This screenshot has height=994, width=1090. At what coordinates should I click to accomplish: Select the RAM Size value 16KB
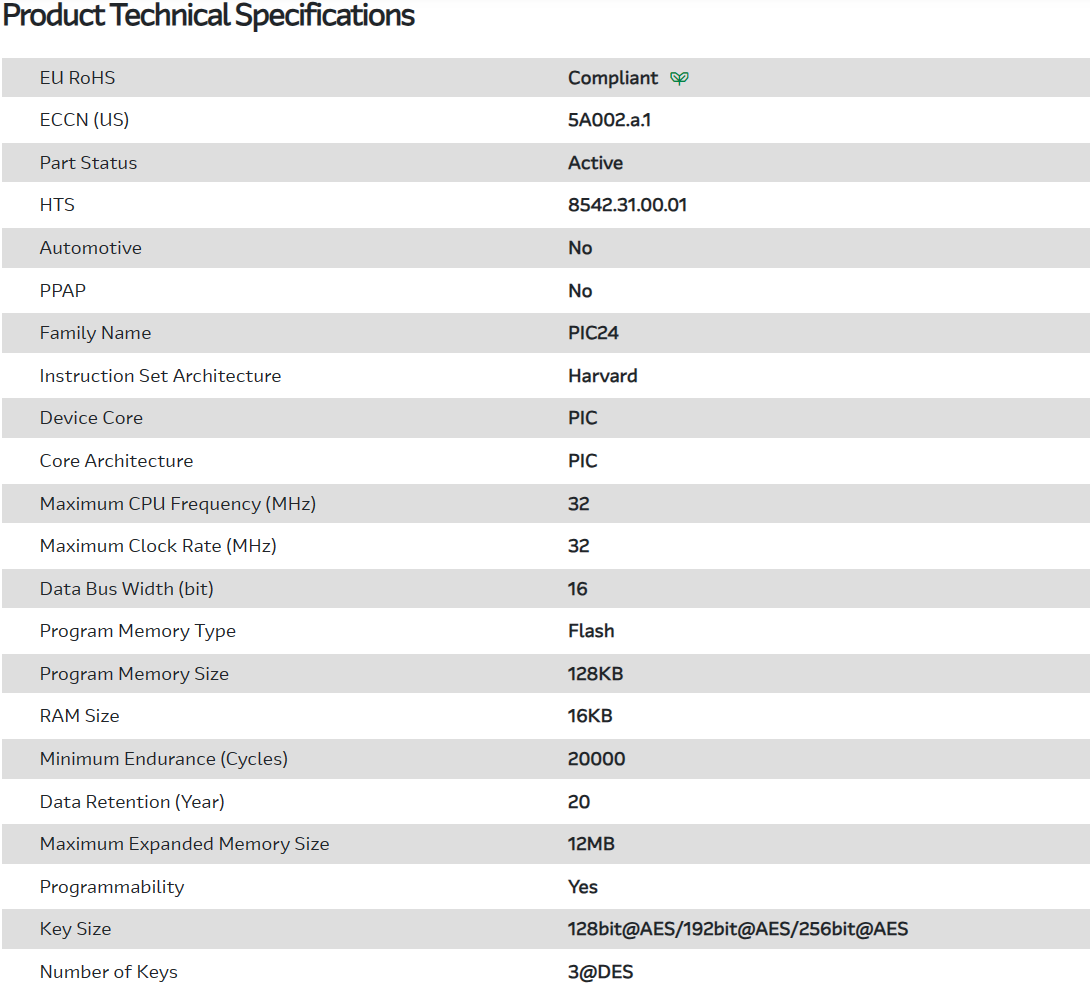590,716
